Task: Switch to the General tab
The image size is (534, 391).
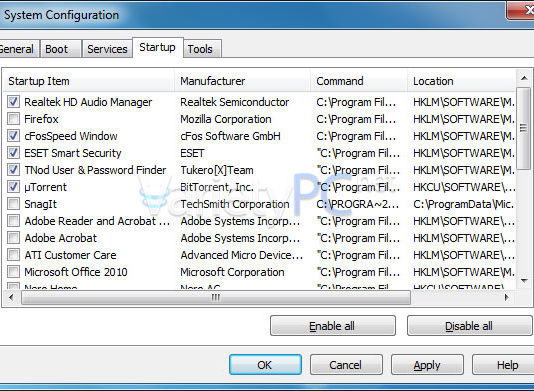Action: coord(19,49)
